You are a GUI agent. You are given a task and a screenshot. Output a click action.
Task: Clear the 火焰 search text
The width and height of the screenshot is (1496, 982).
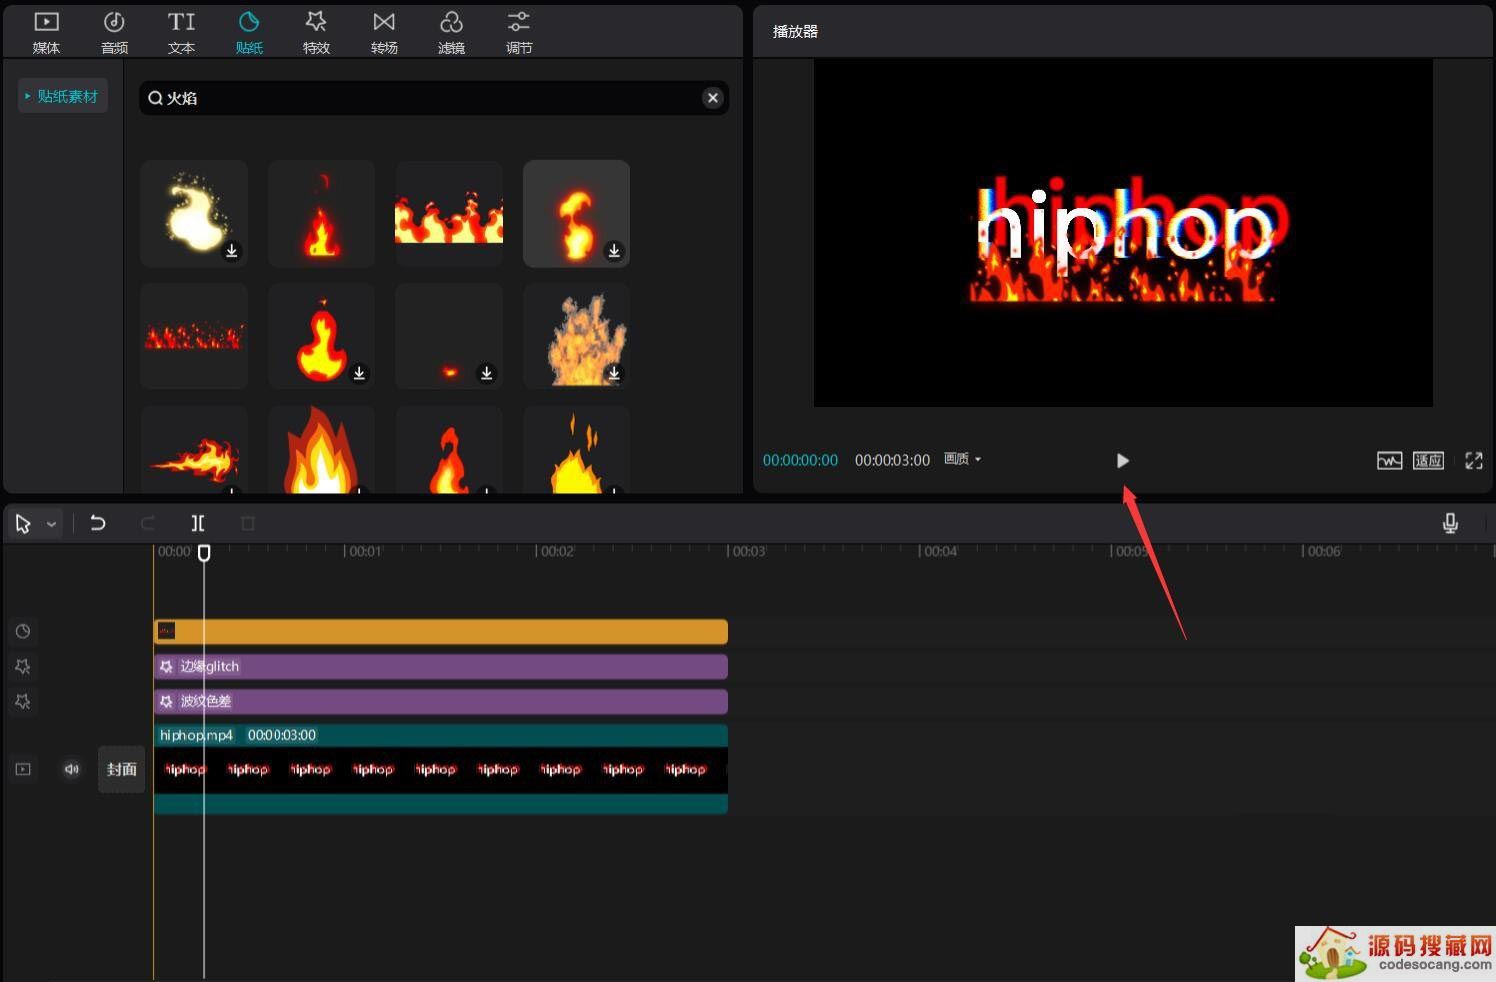[712, 98]
